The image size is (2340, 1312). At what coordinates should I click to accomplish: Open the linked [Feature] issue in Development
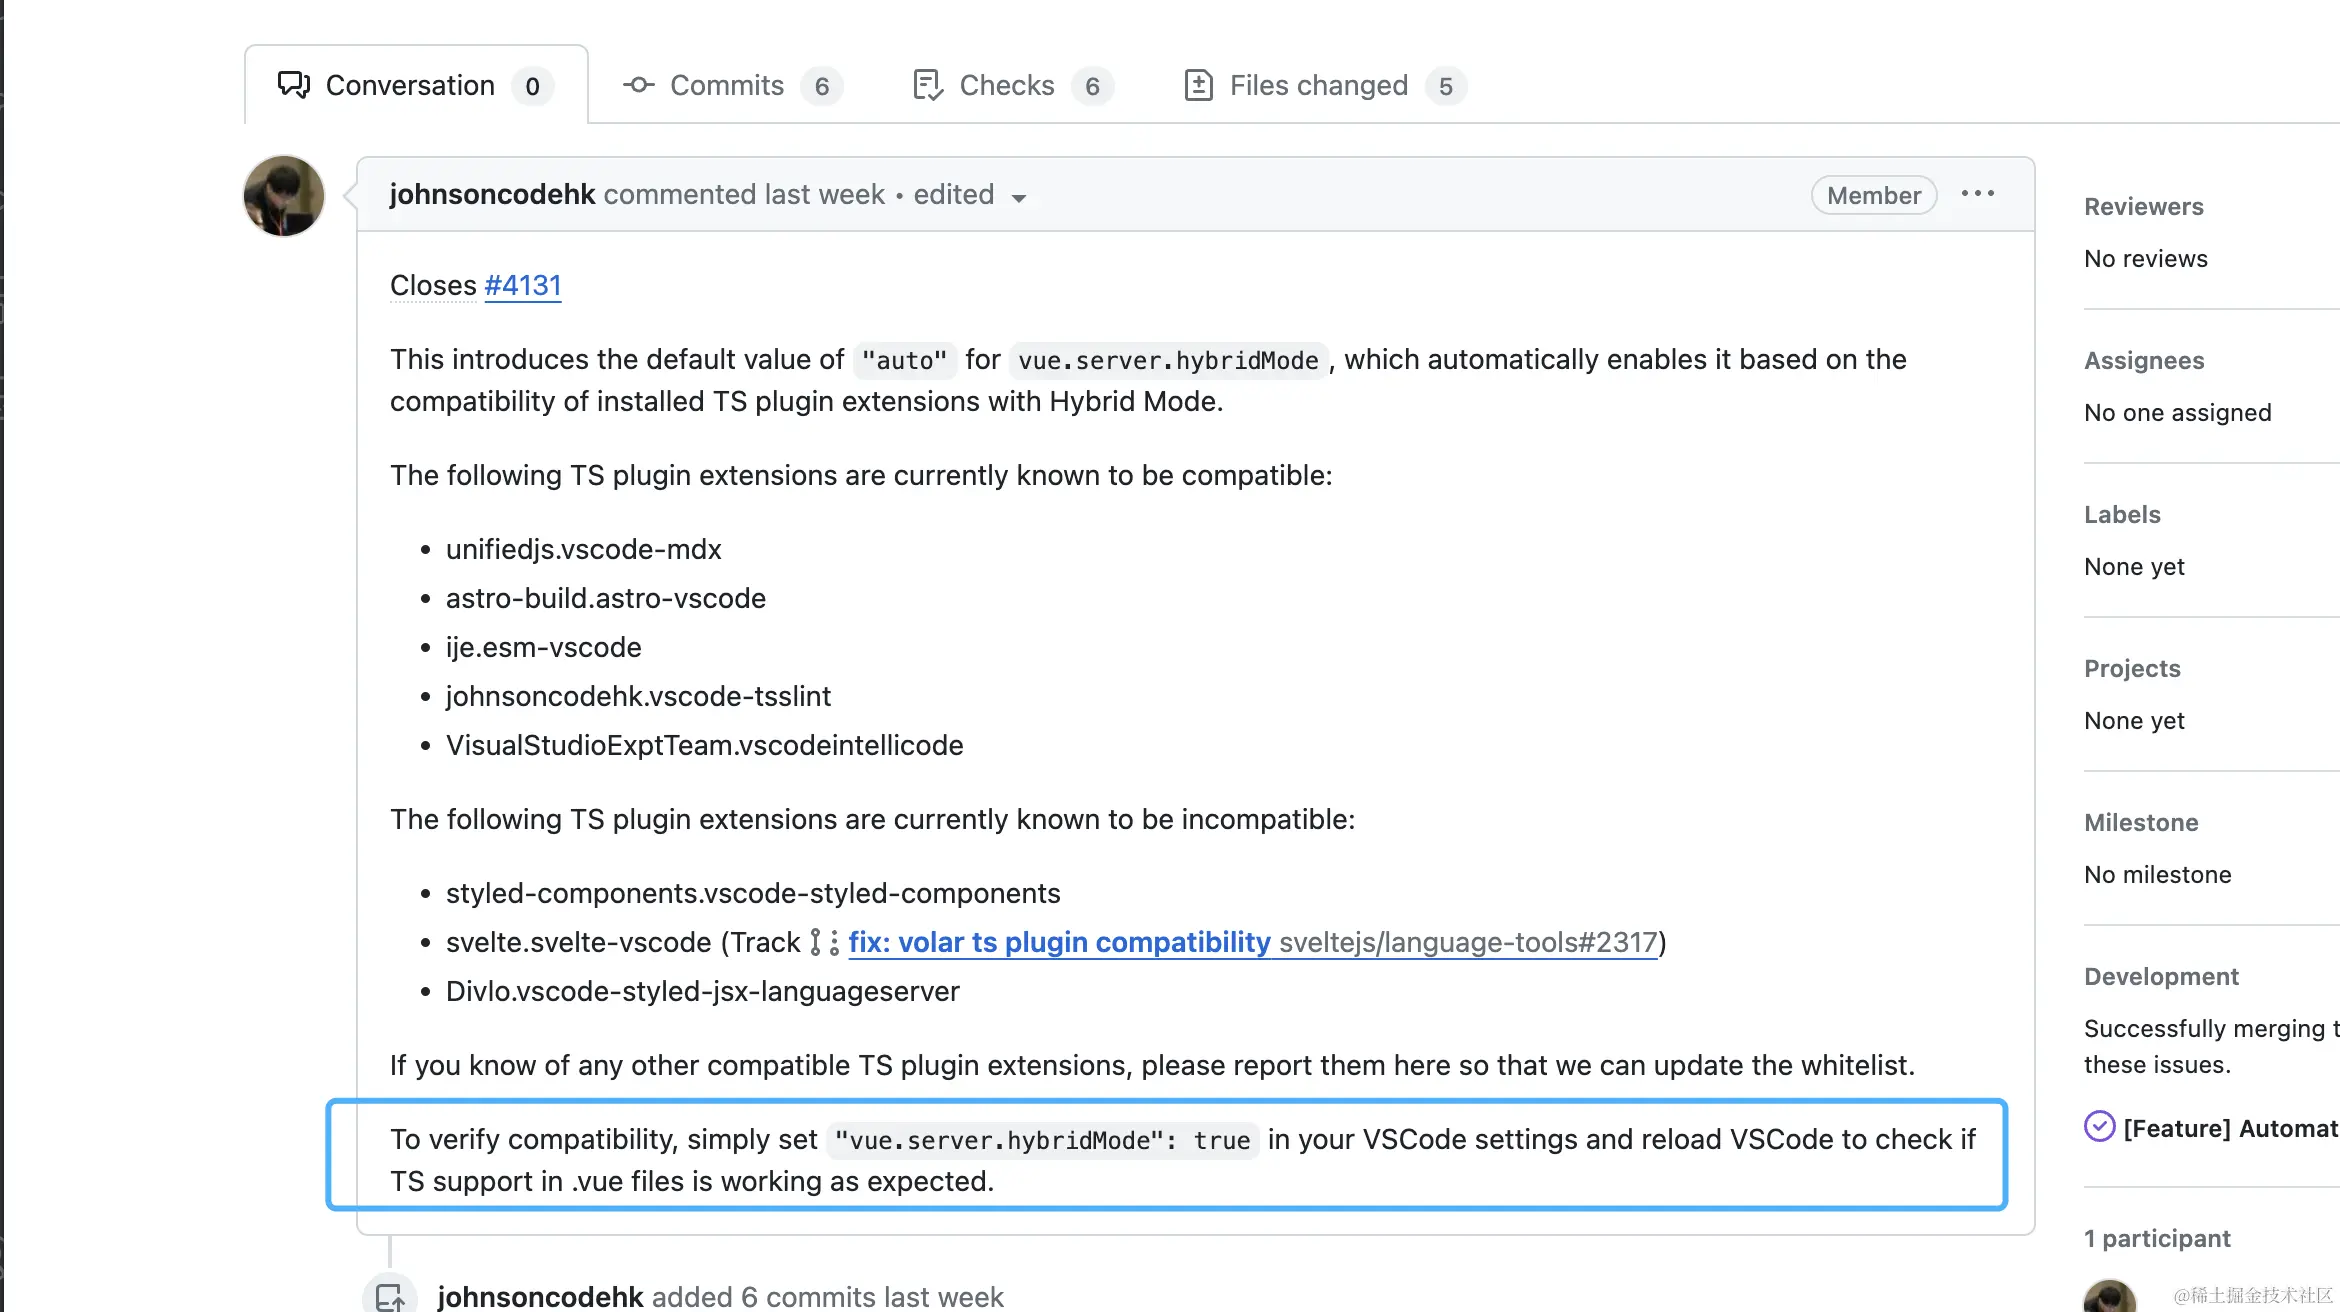2230,1128
